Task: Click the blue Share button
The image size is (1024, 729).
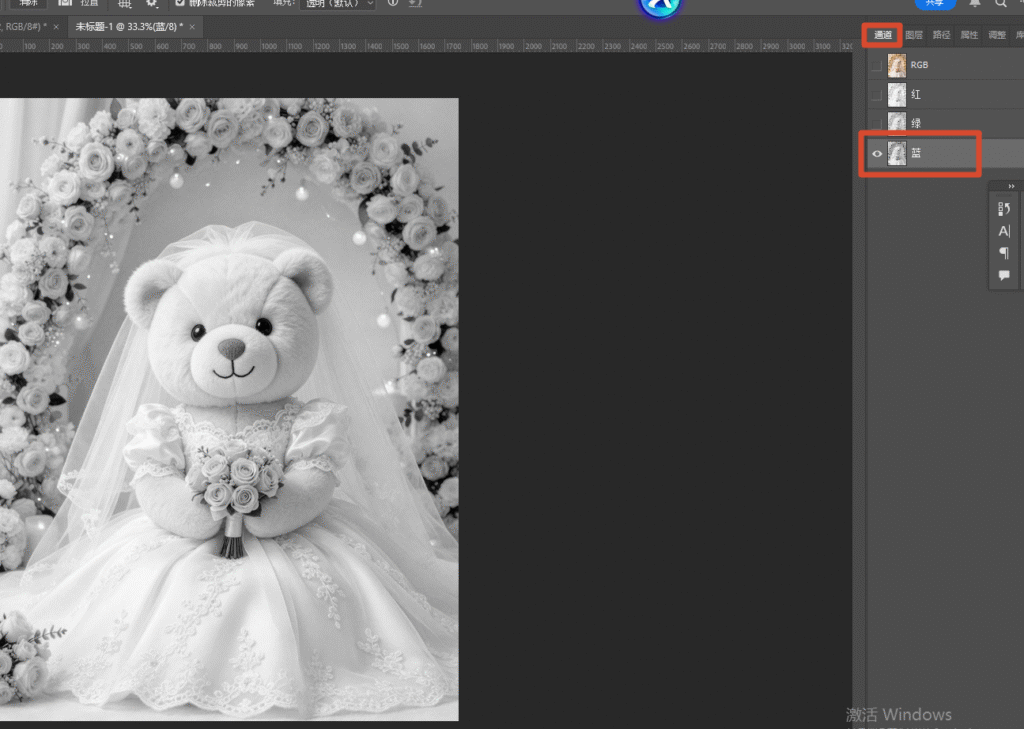Action: coord(935,3)
